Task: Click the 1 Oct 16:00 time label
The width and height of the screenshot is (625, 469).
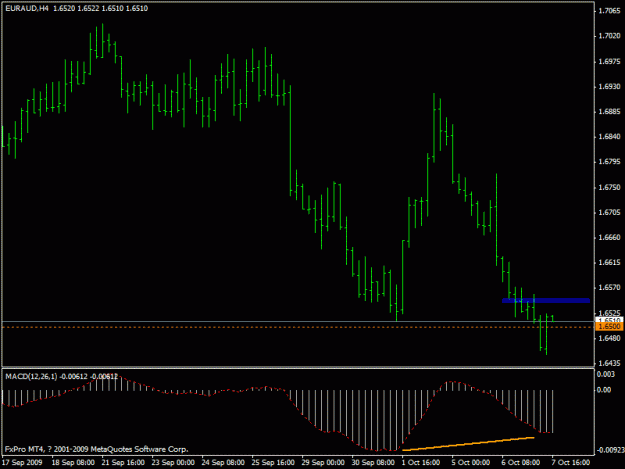Action: (x=421, y=463)
